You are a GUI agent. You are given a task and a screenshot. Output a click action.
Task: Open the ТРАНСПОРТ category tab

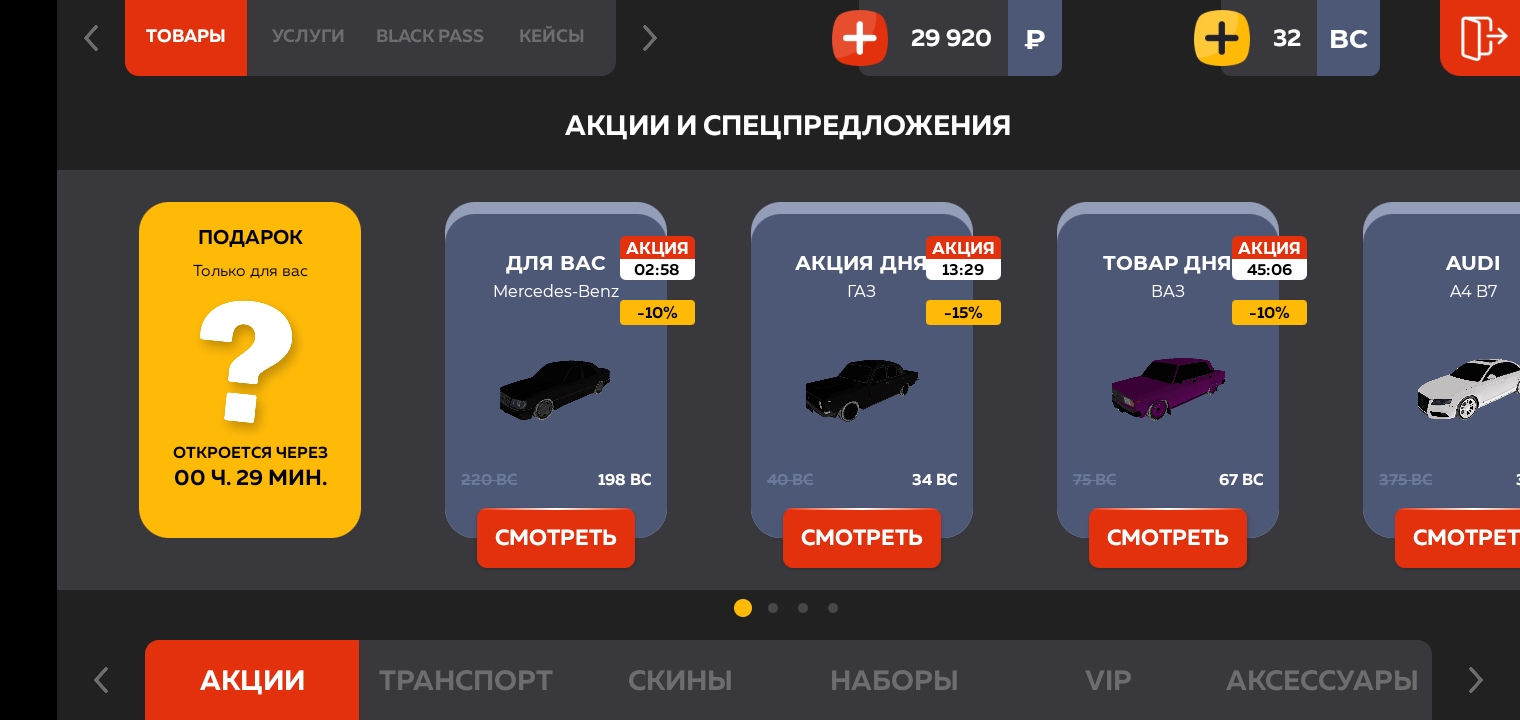coord(465,680)
